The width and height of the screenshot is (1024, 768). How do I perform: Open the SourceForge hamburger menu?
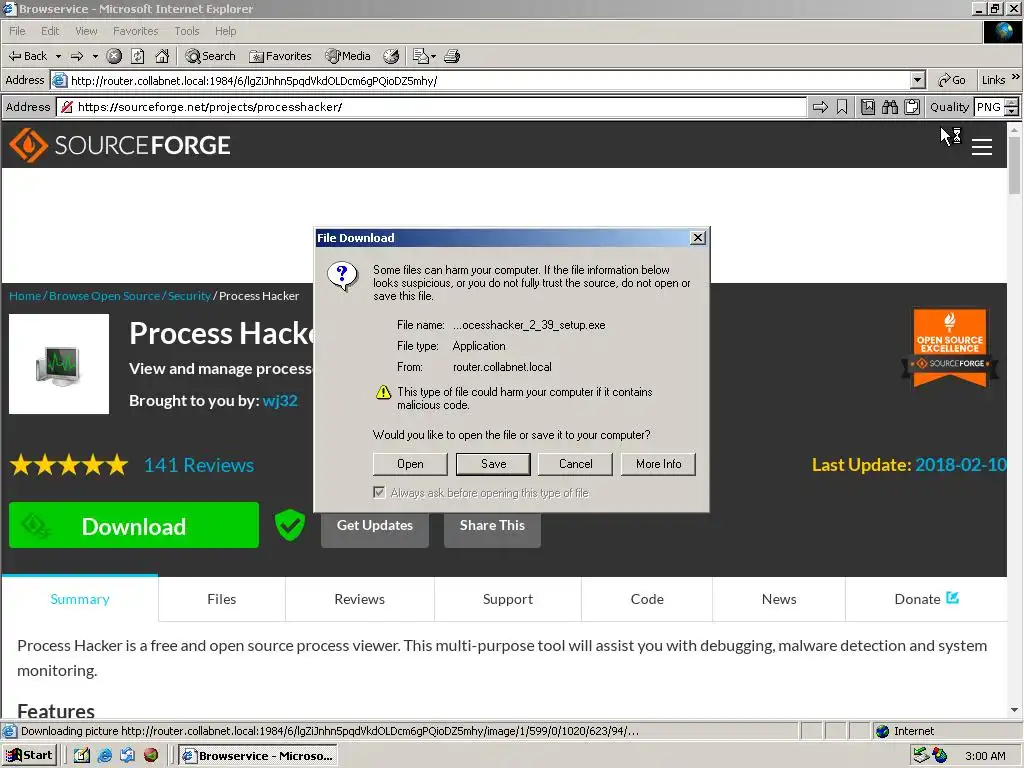982,146
